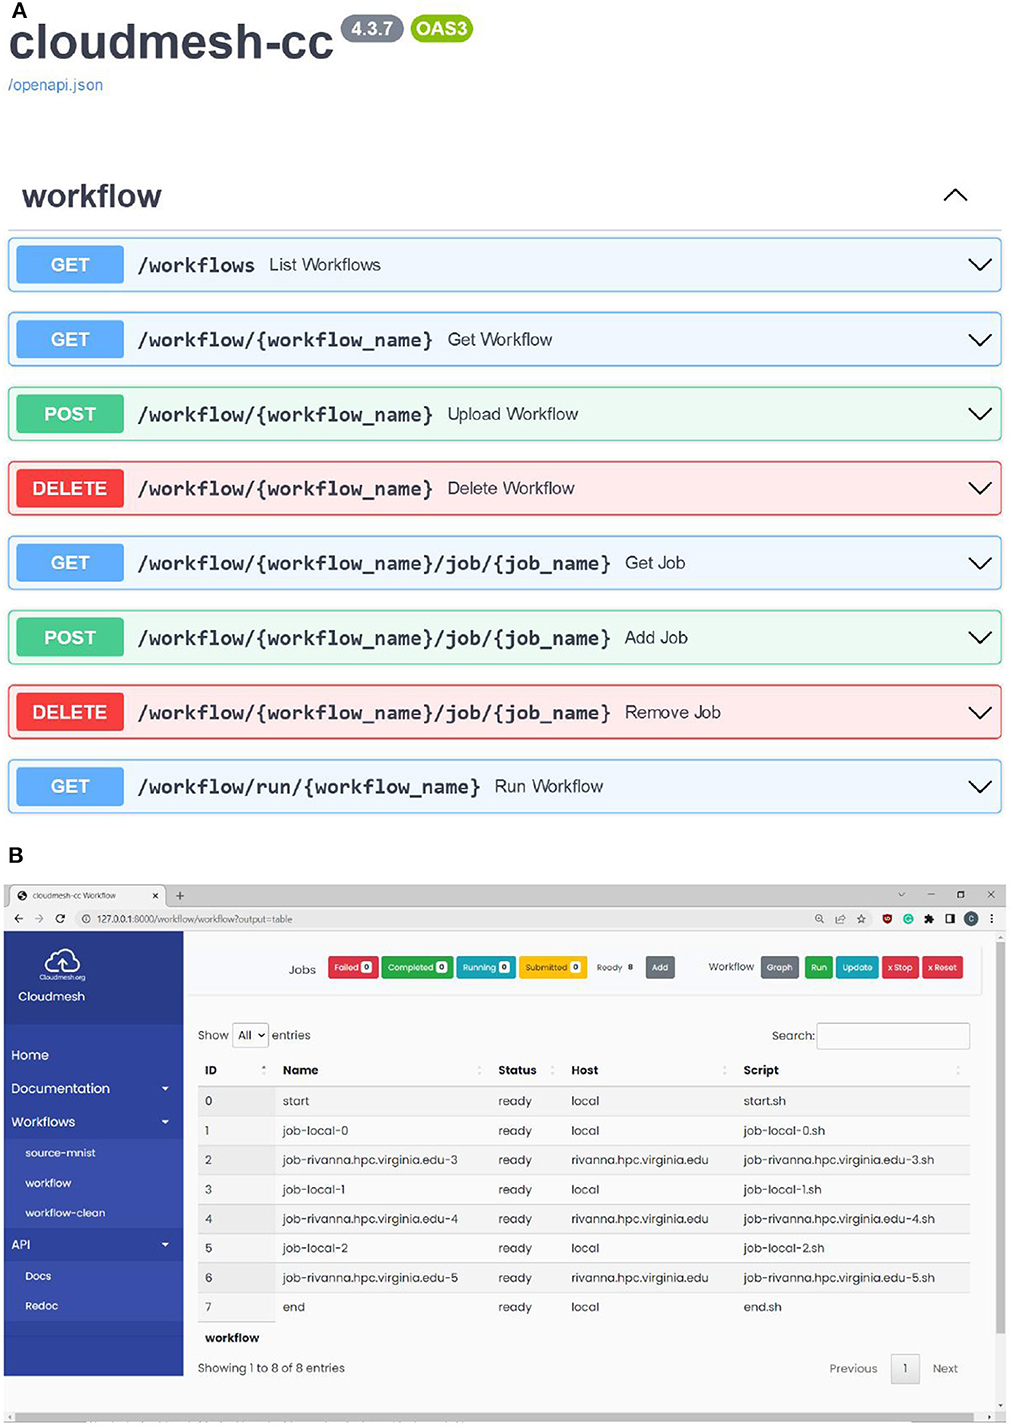The height and width of the screenshot is (1428, 1013).
Task: Expand the GET /workflows List Workflows row
Action: 505,265
